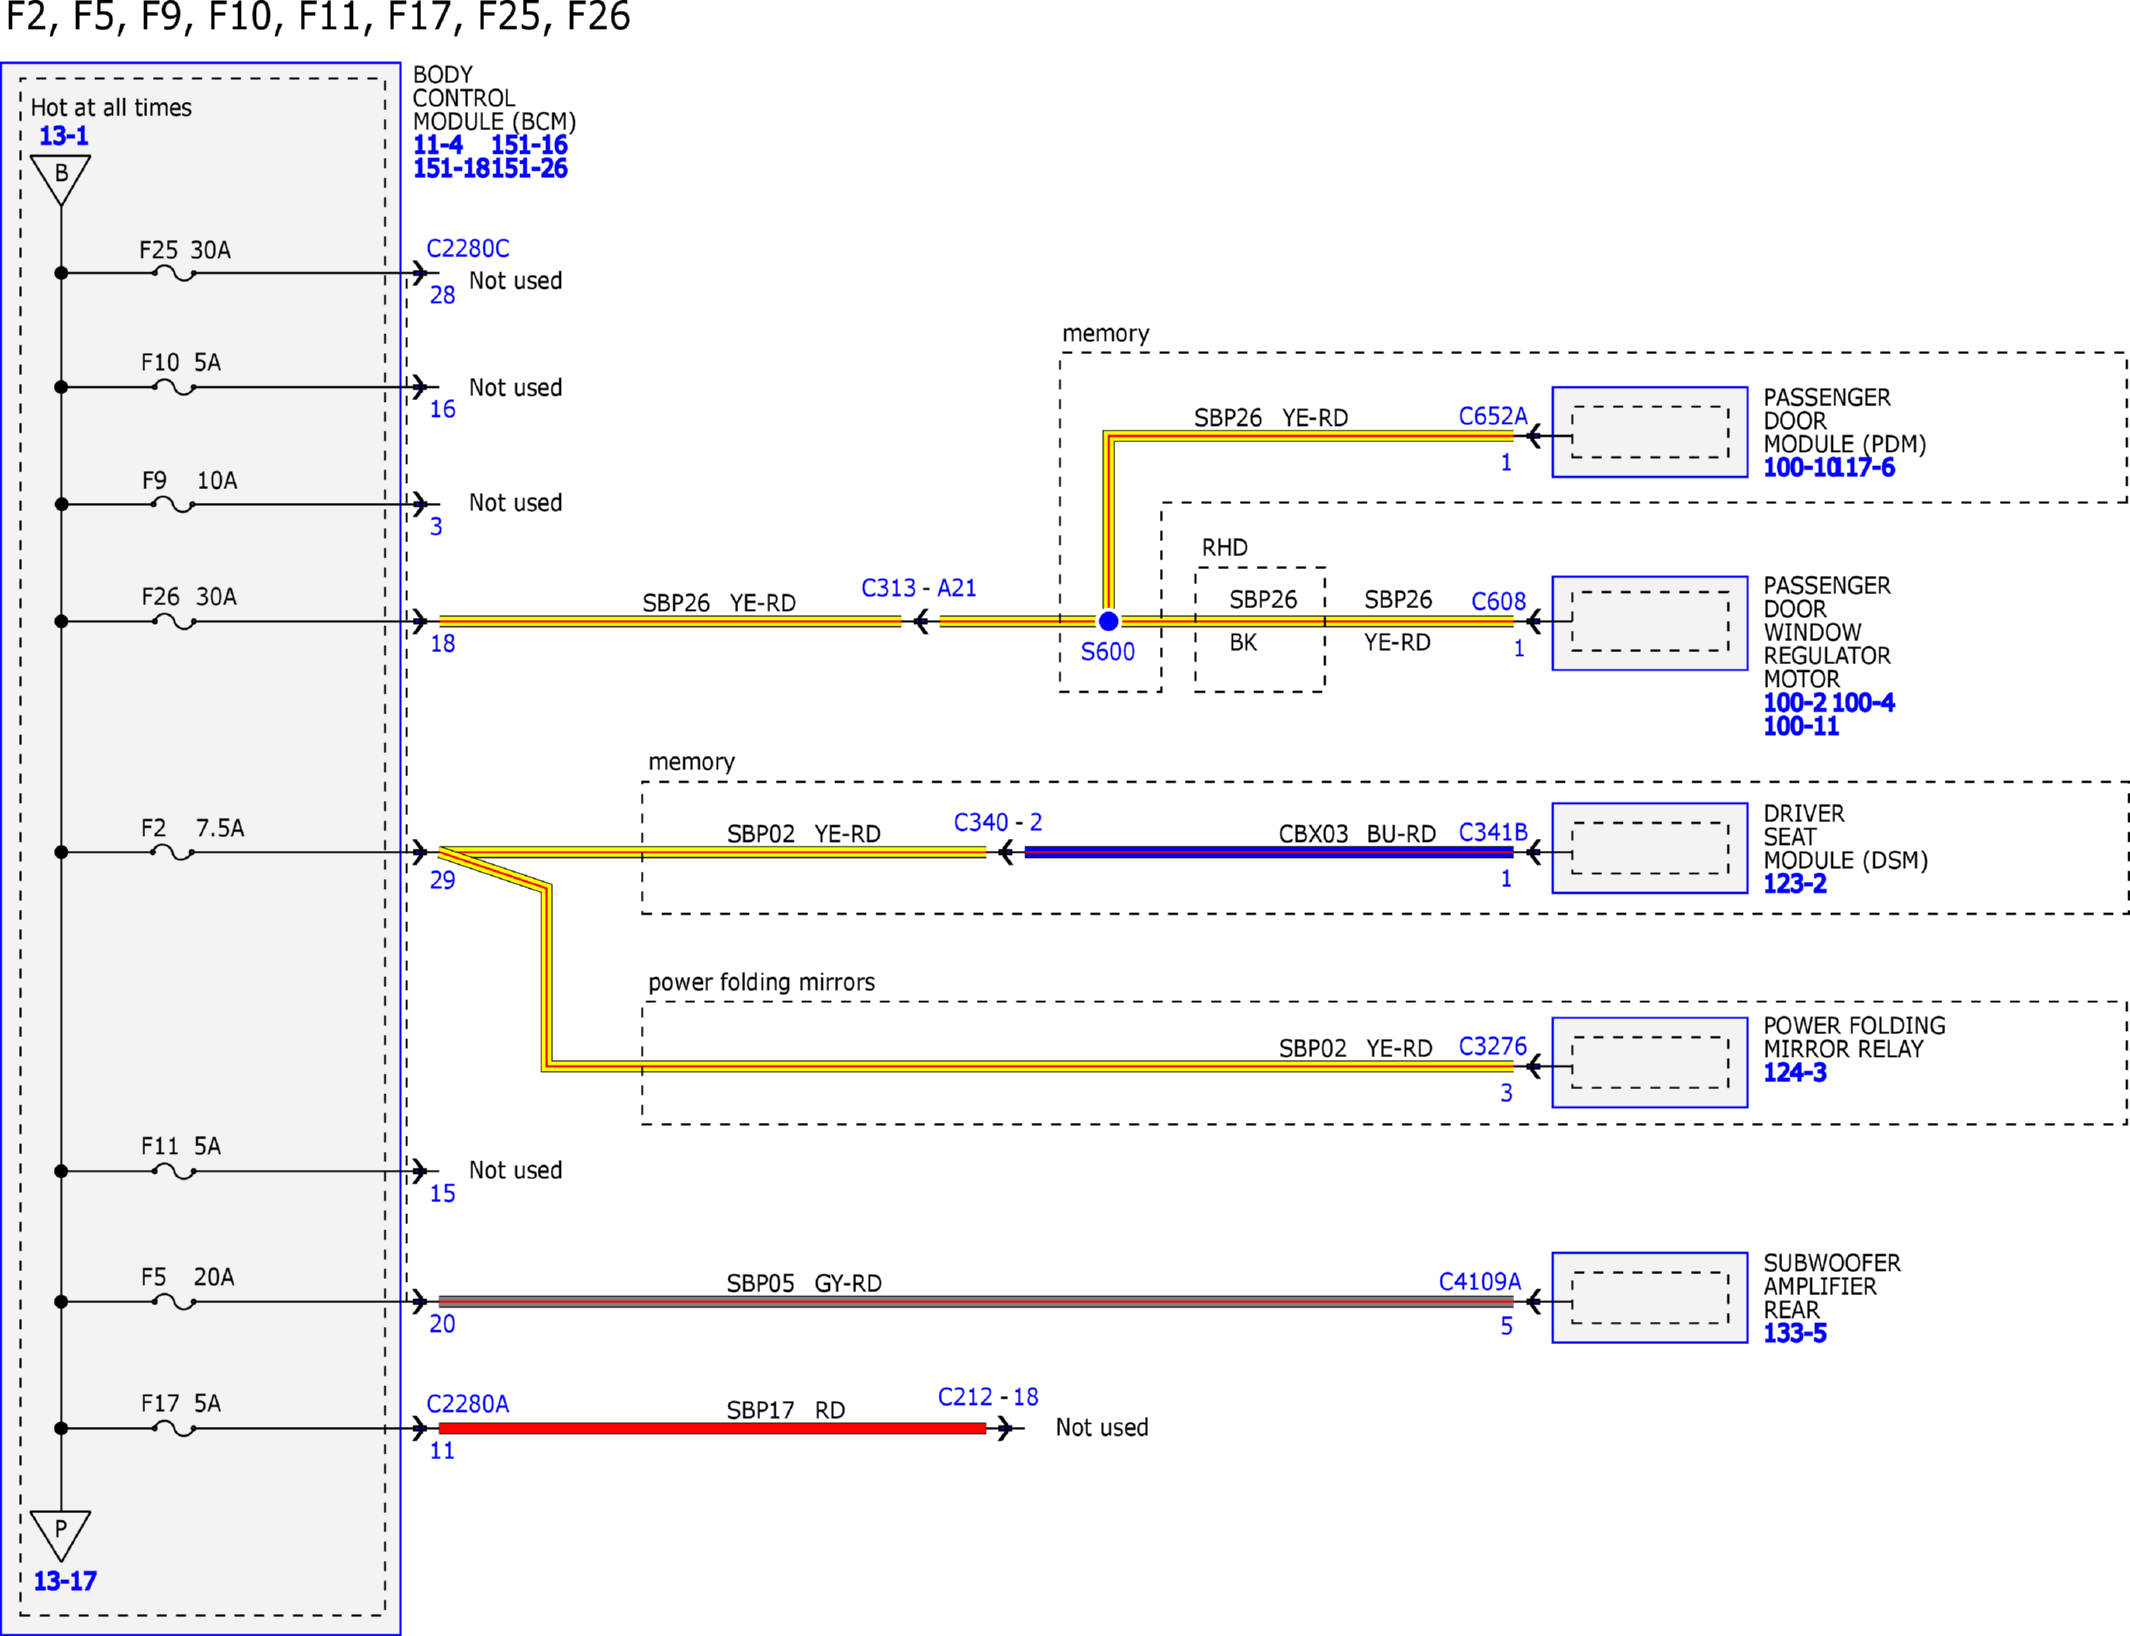The height and width of the screenshot is (1636, 2130).
Task: Click the Power Folding Mirror Relay box
Action: pyautogui.click(x=1650, y=1062)
